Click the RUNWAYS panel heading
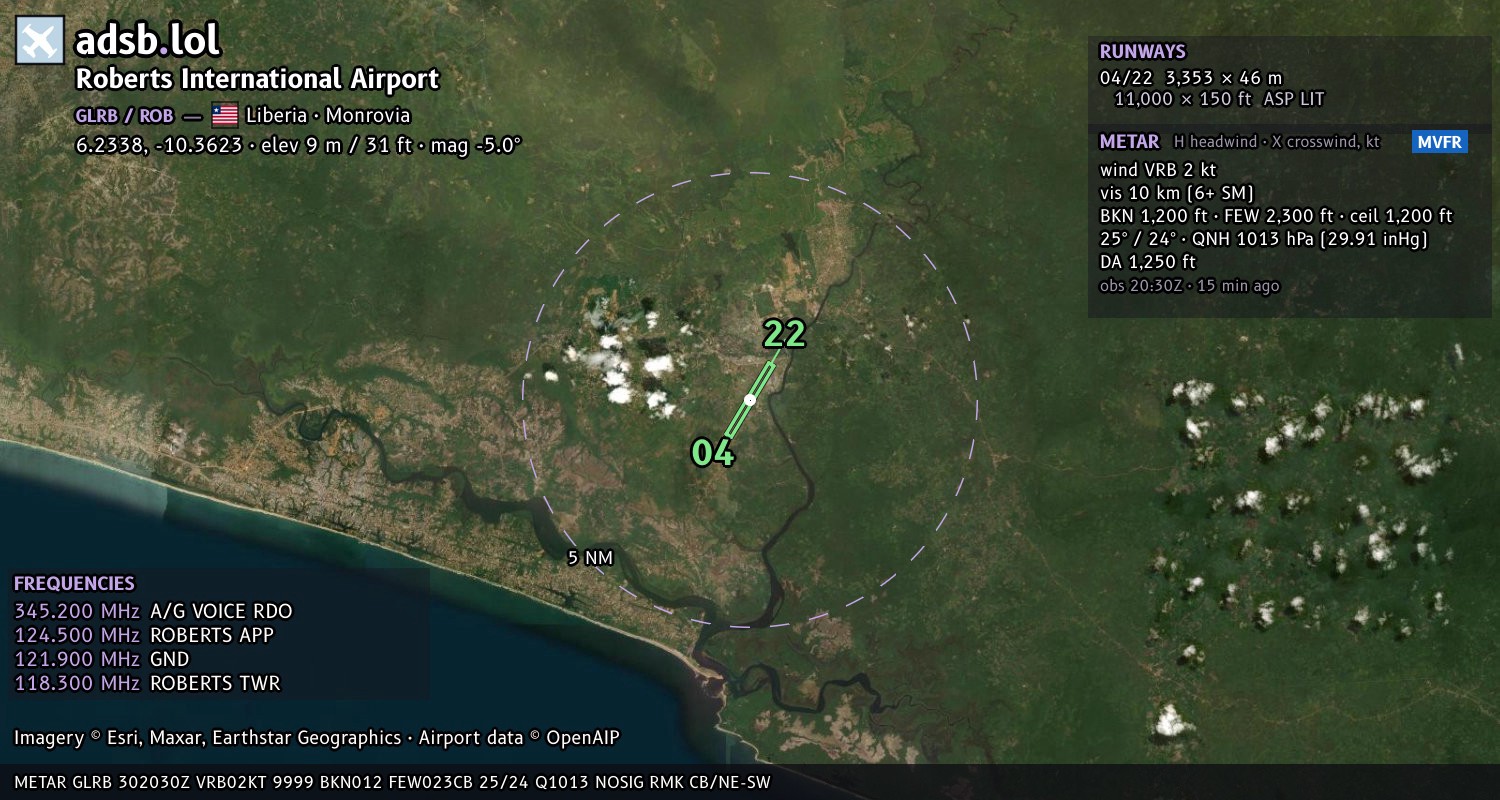The width and height of the screenshot is (1500, 800). (x=1142, y=52)
